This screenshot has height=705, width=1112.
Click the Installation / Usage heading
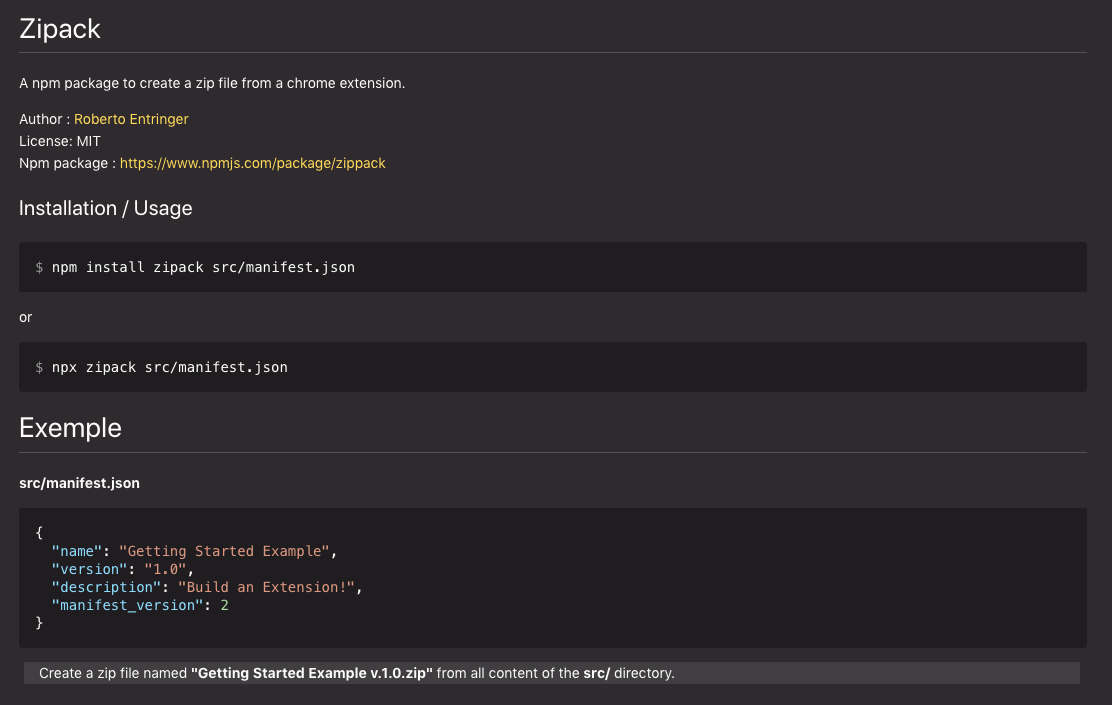tap(105, 208)
